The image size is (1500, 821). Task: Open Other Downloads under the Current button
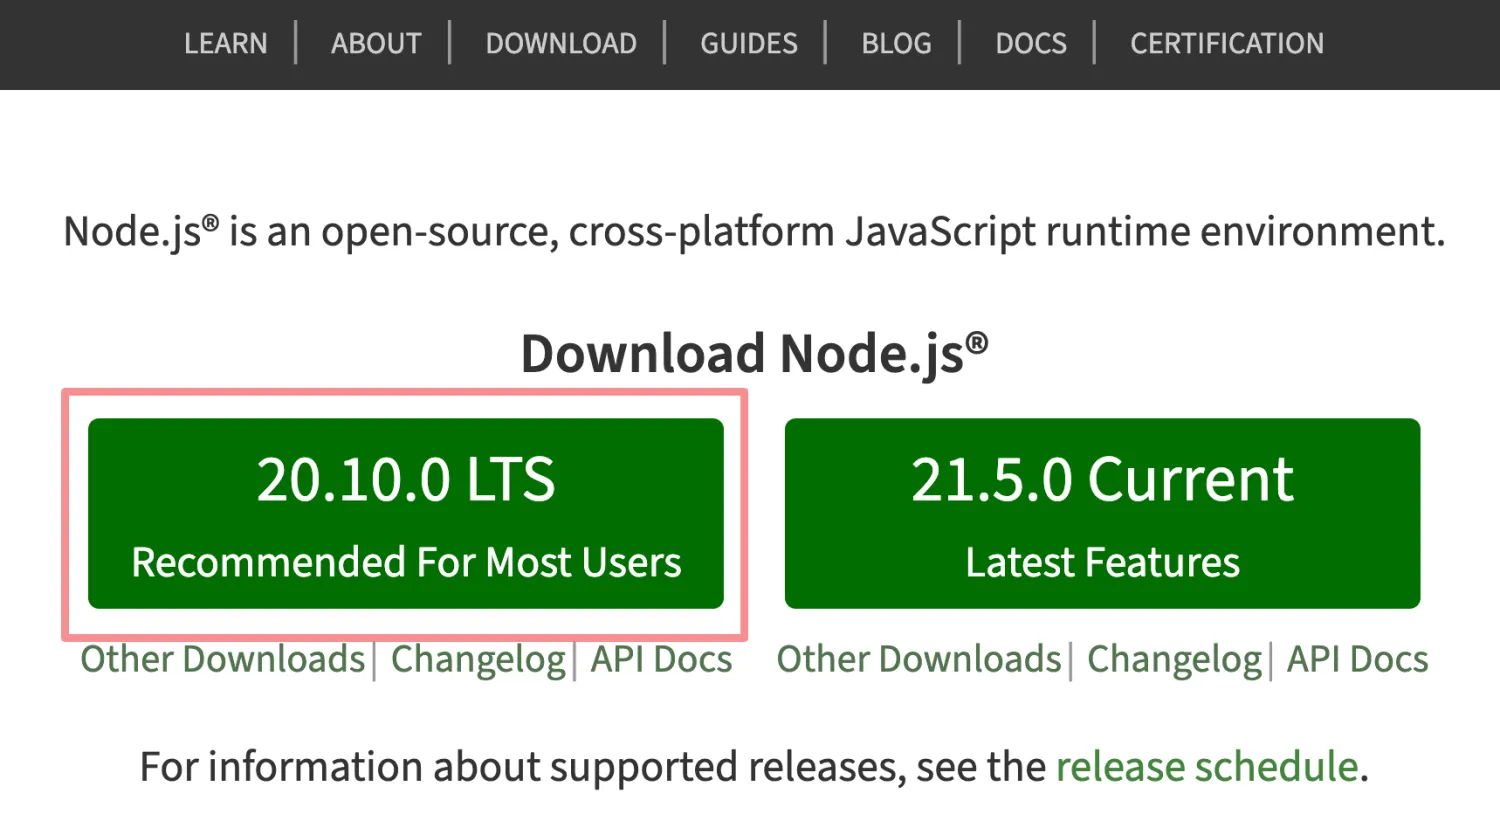tap(919, 659)
